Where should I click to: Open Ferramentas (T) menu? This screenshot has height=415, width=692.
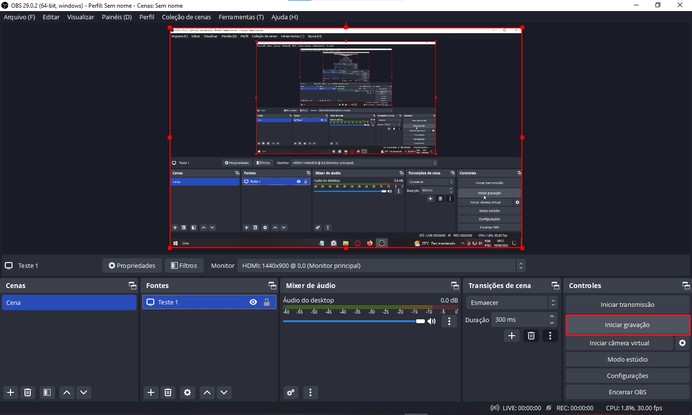[x=241, y=17]
